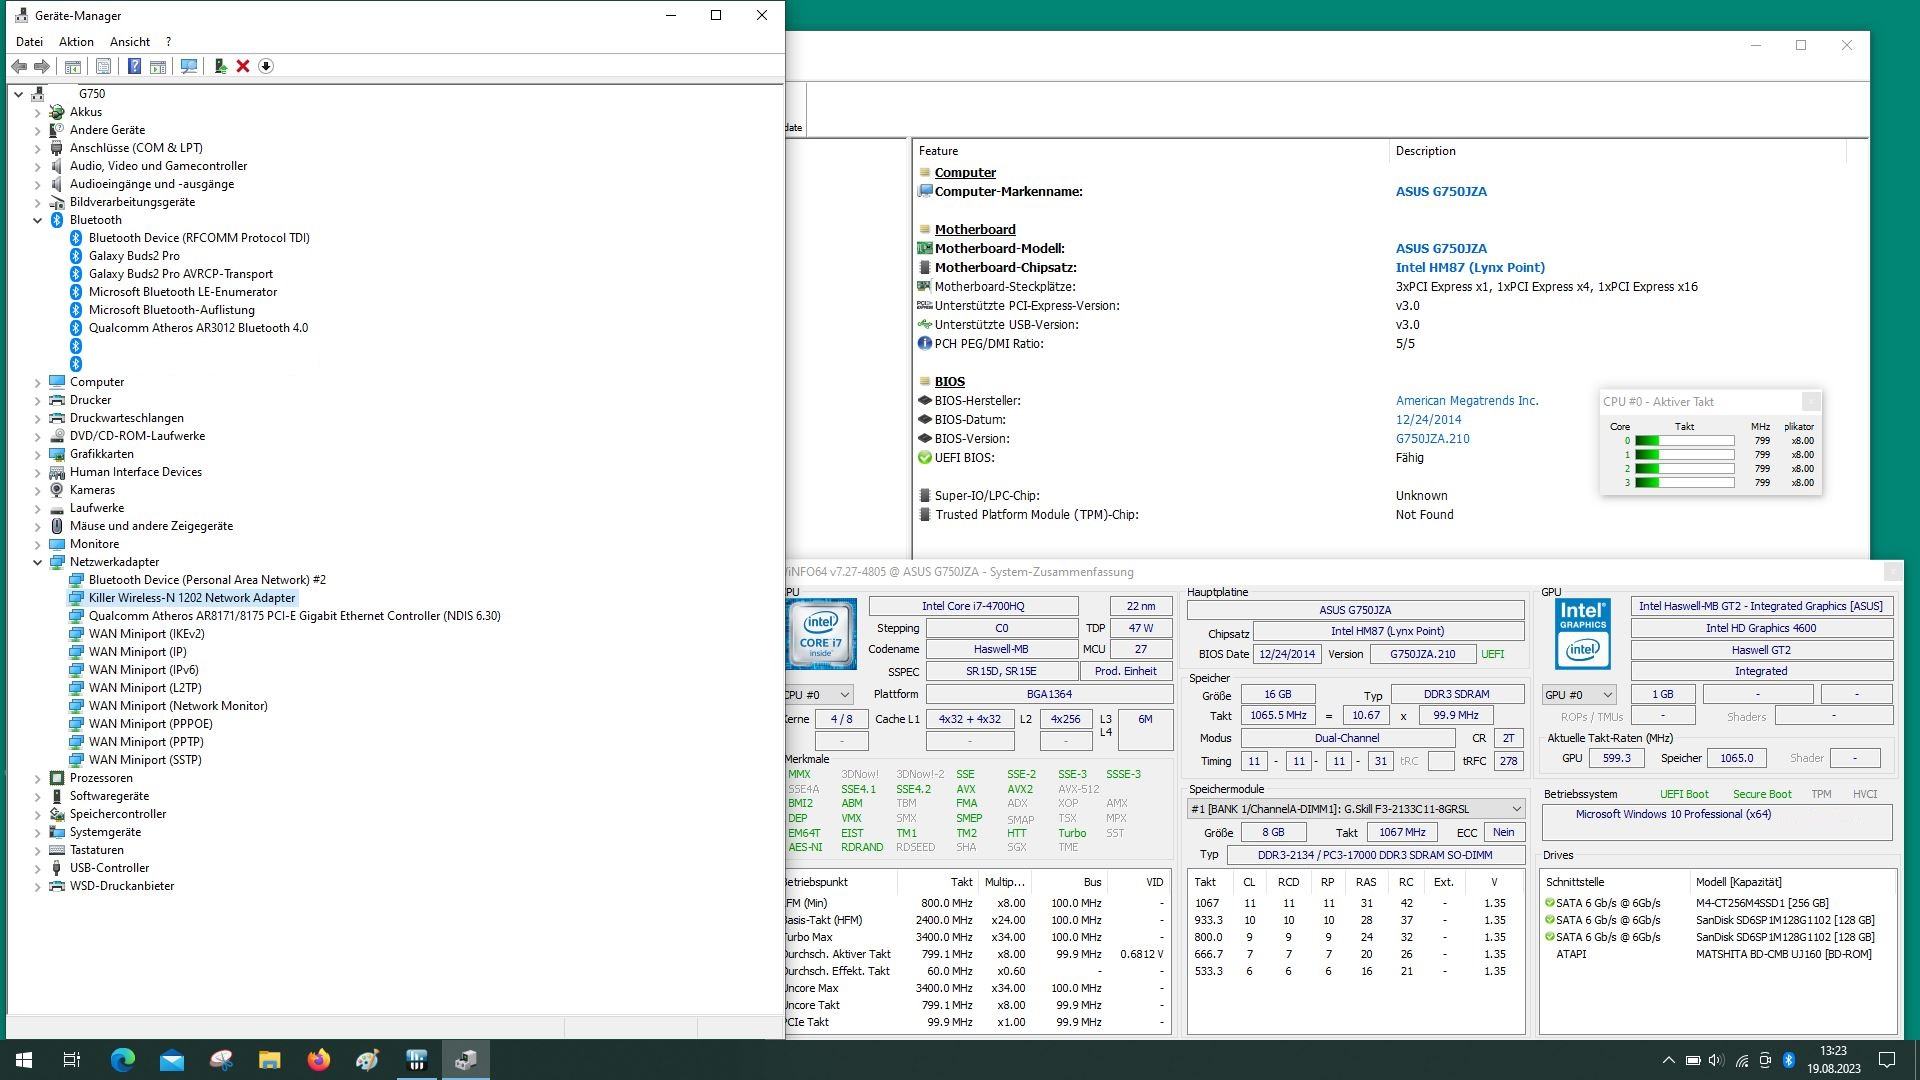Click the Computer-Markenname ASUS G750JZA link

1441,192
